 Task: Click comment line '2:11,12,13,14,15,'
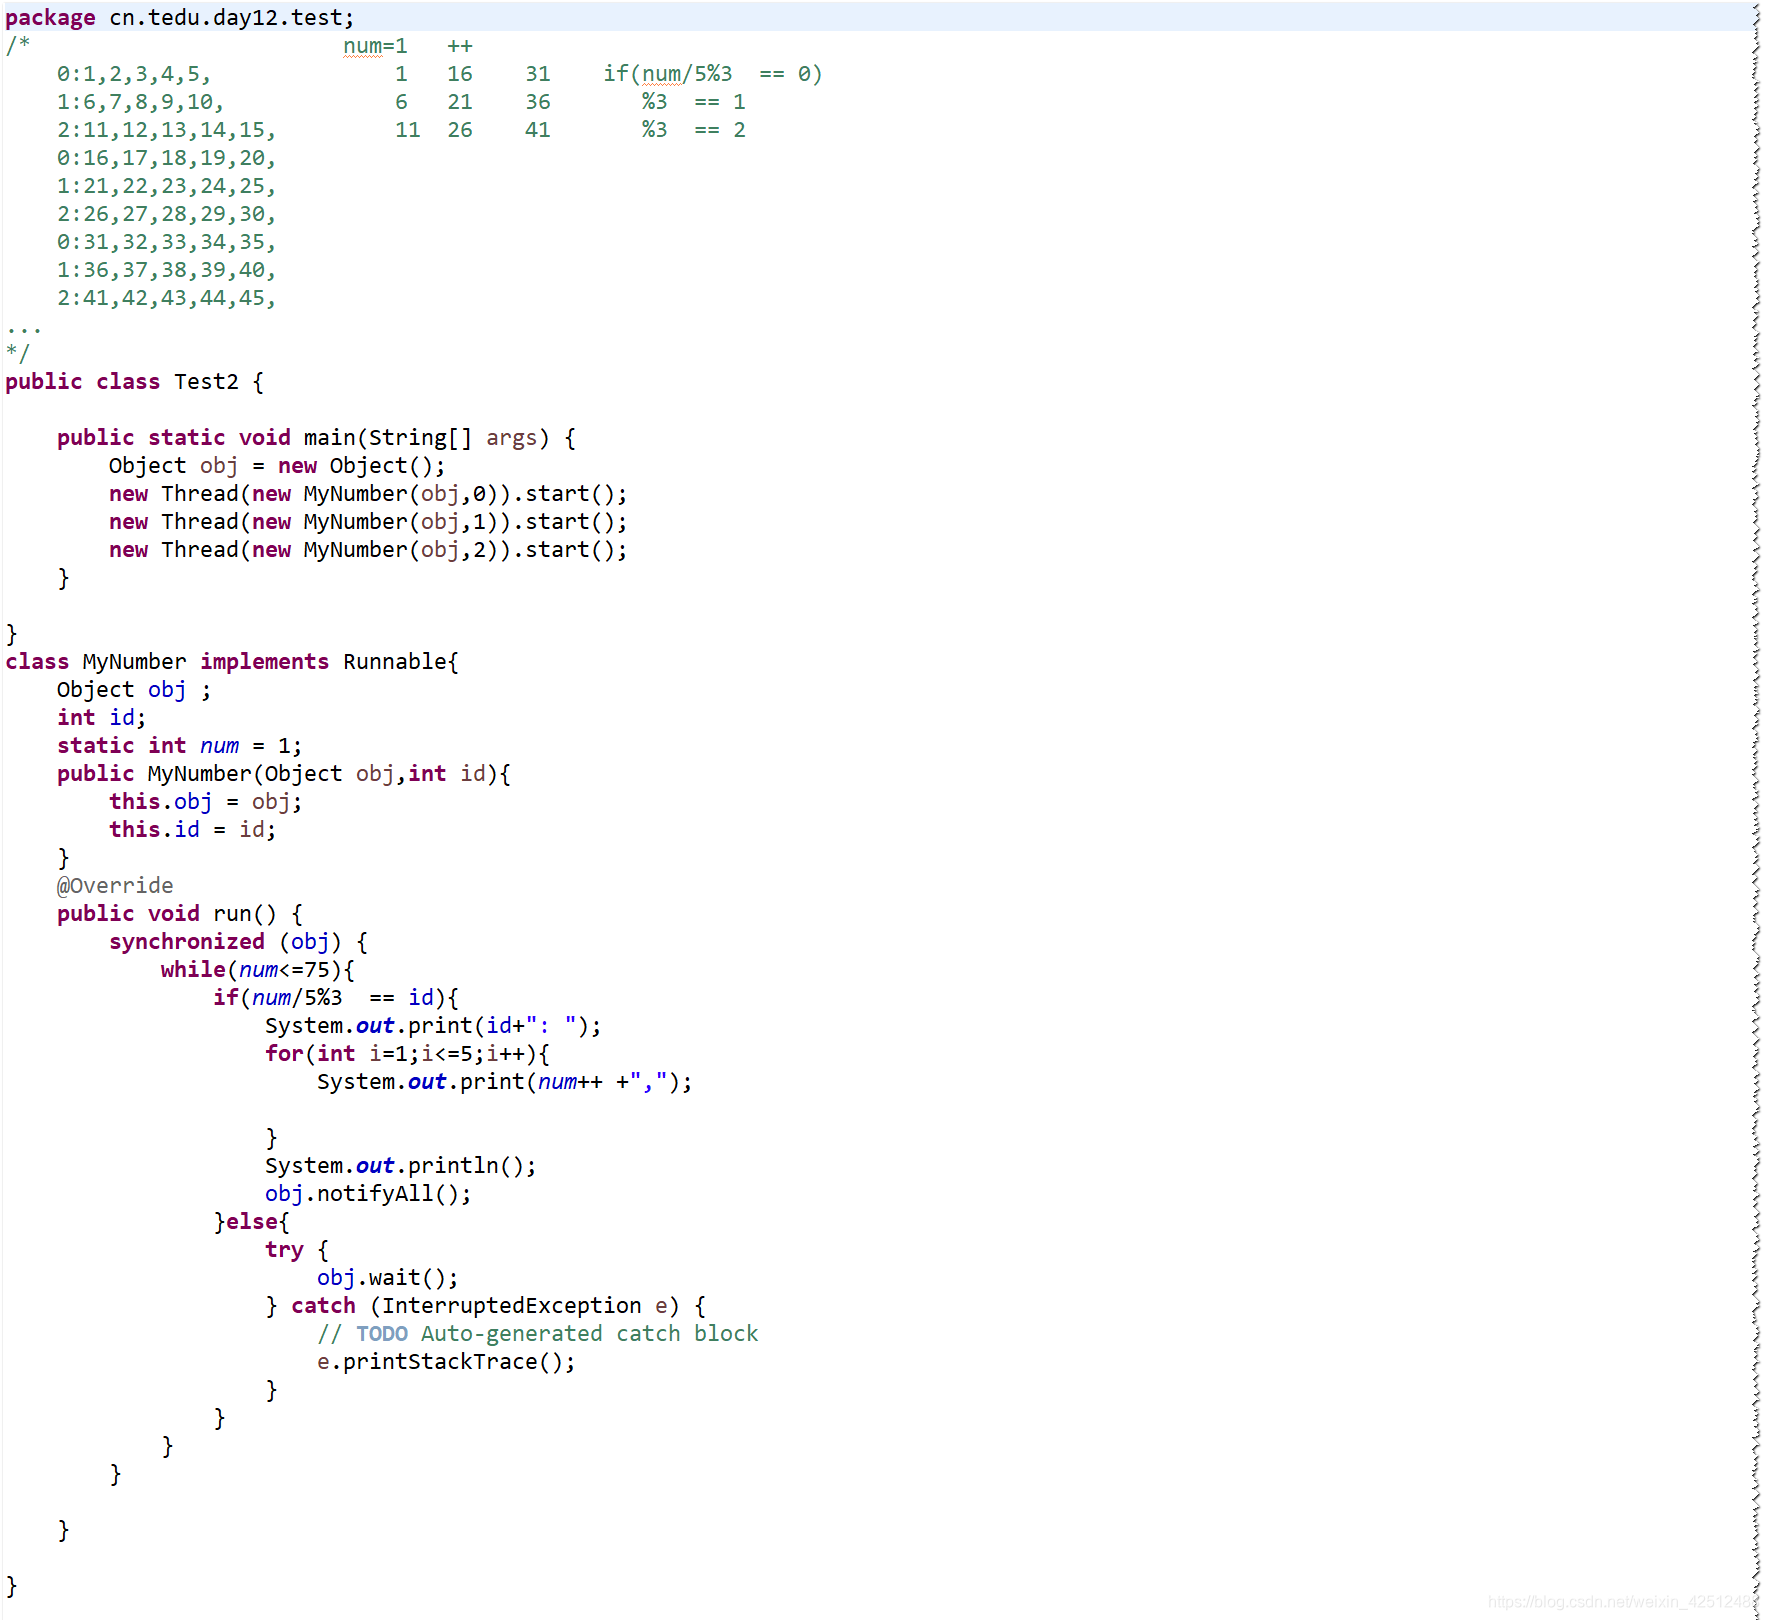[166, 129]
